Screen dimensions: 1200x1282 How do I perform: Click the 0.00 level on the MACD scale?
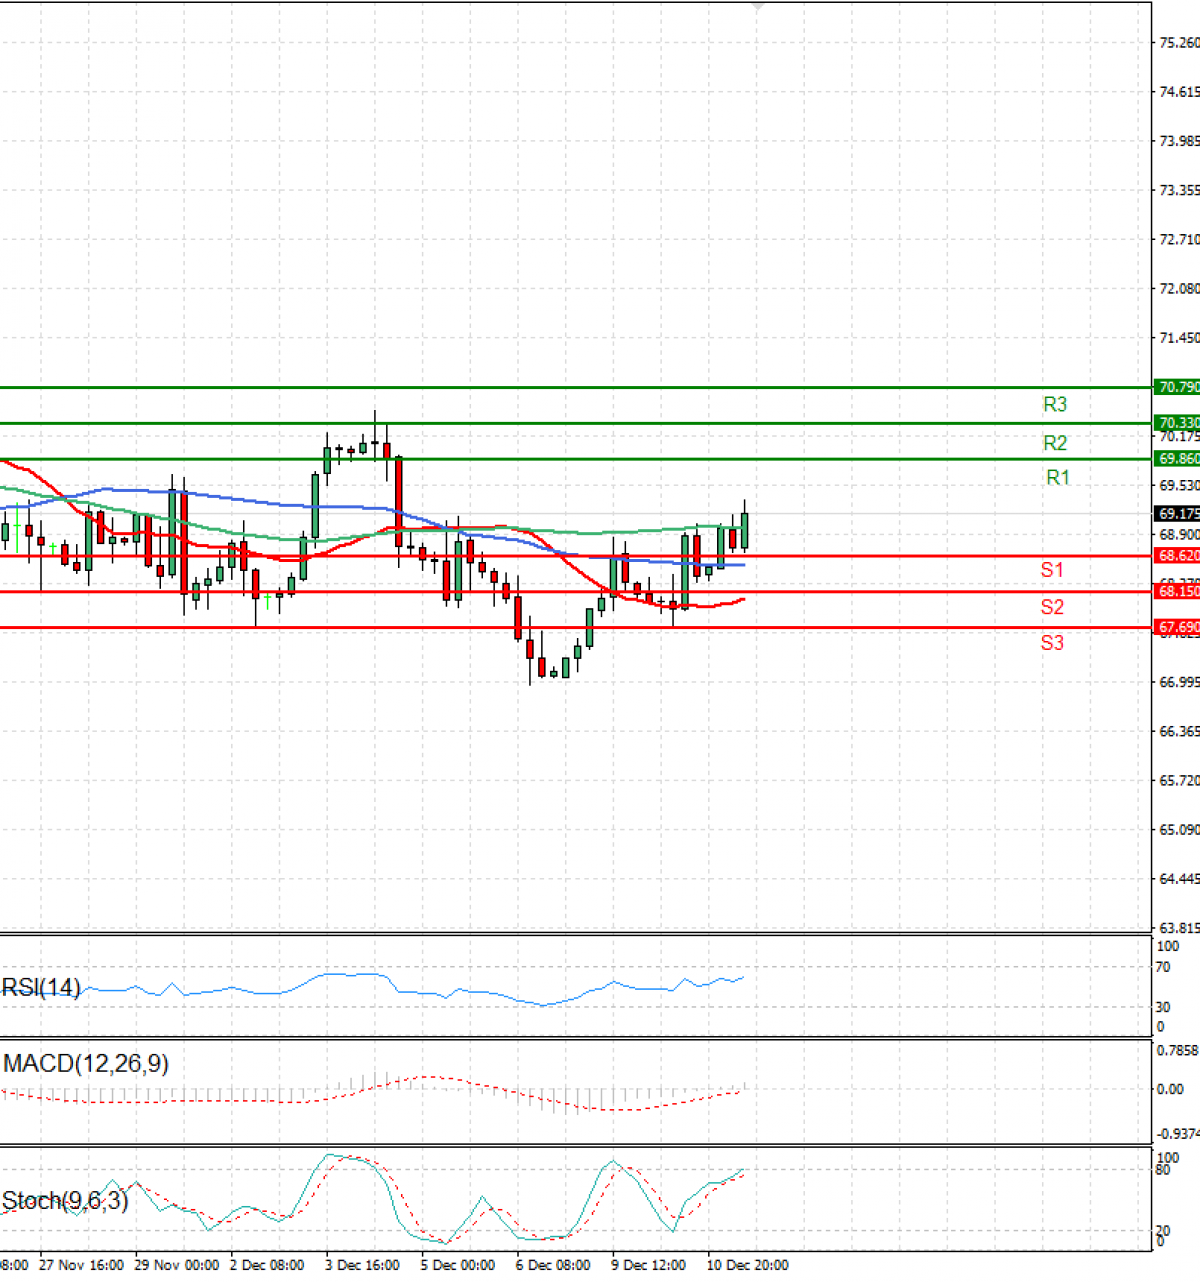point(1171,1089)
